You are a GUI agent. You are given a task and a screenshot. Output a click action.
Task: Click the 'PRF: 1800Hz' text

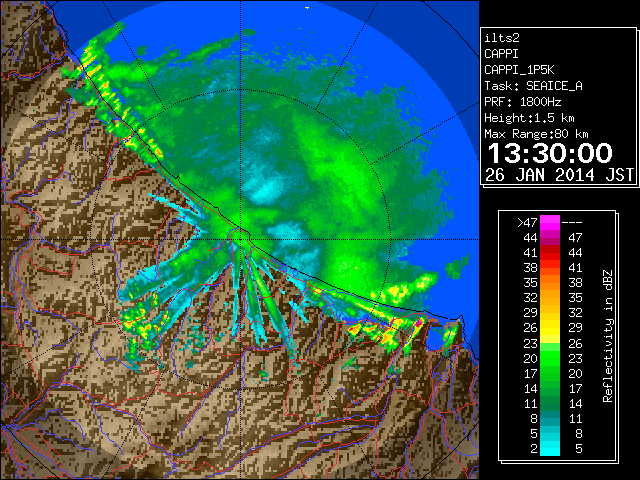click(x=522, y=102)
